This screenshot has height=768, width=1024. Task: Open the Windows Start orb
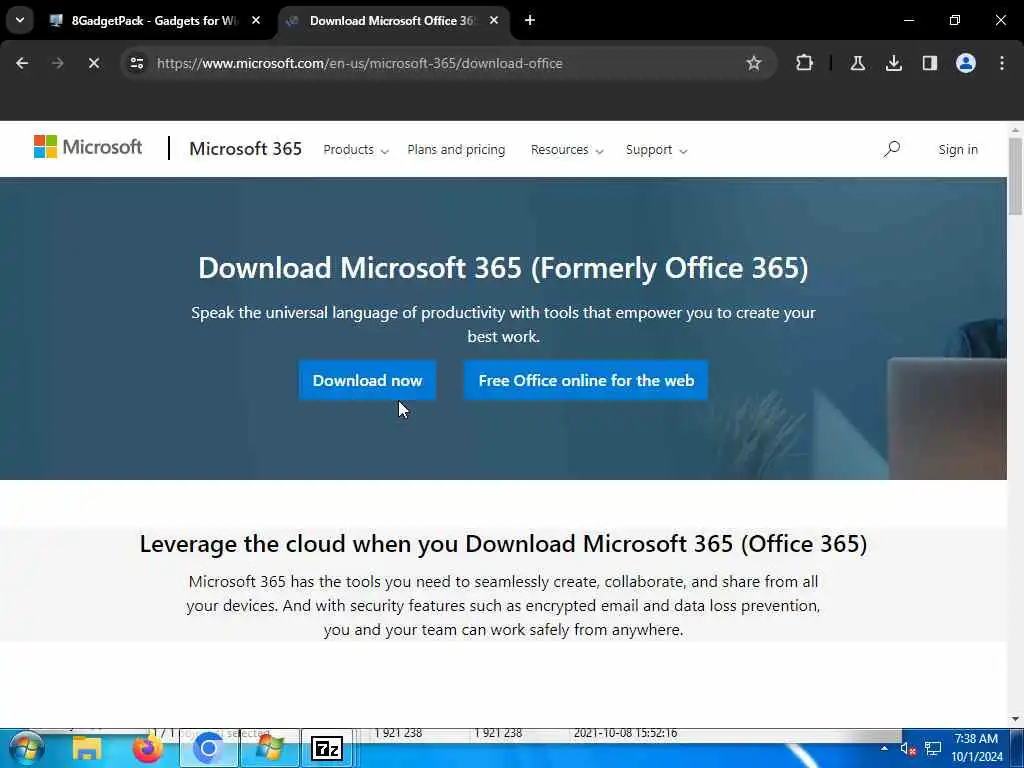tap(26, 748)
